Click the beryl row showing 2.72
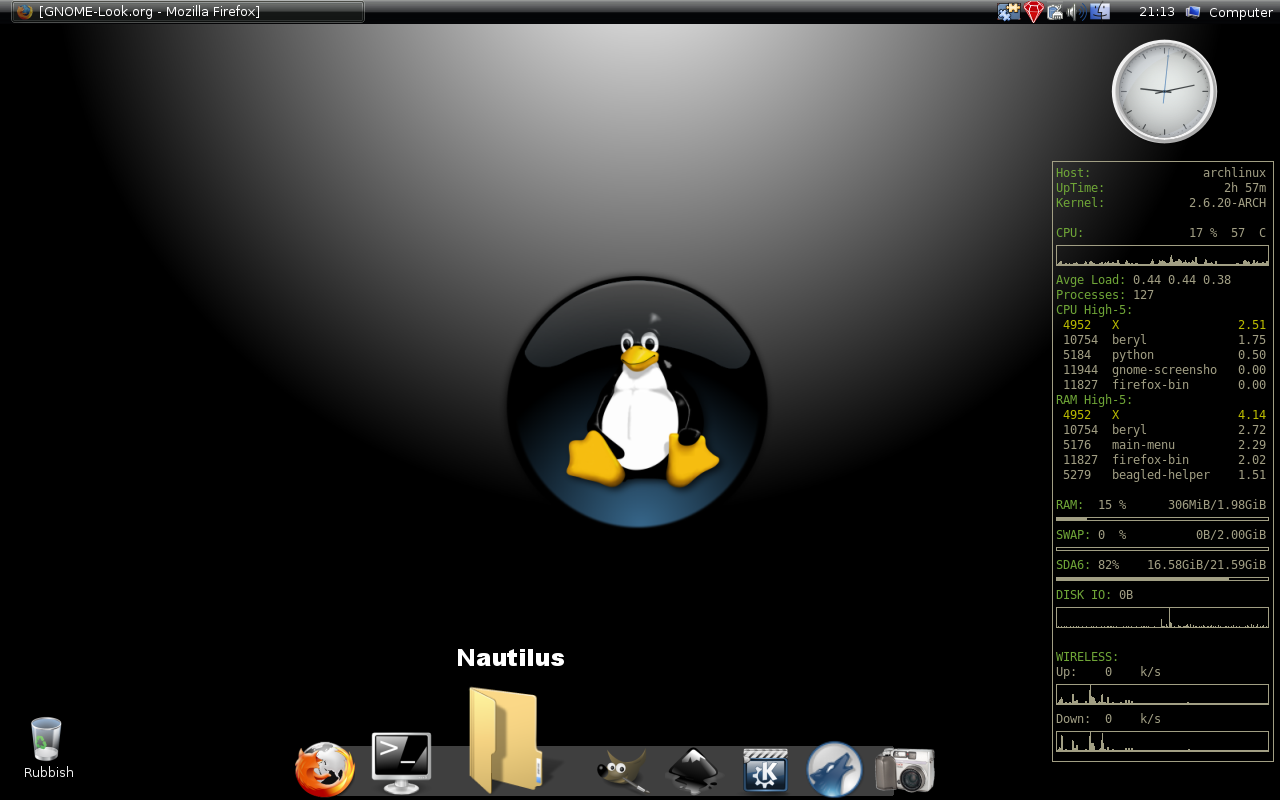Viewport: 1280px width, 800px height. coord(1164,430)
